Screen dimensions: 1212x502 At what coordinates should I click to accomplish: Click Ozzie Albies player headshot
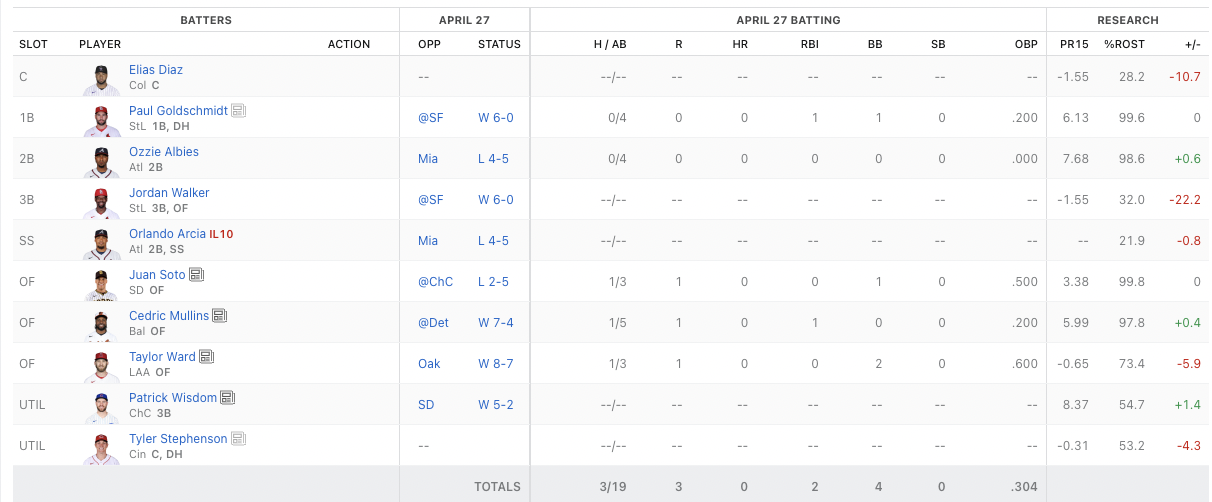tap(101, 161)
